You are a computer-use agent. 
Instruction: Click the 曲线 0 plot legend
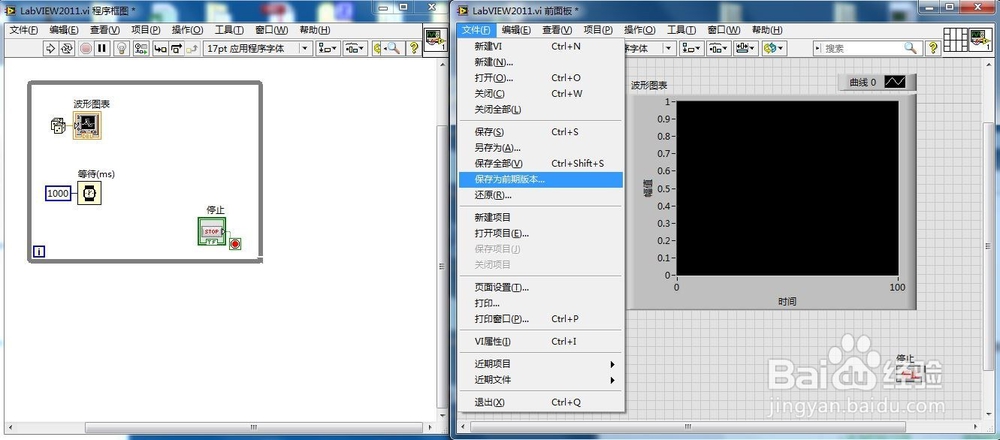pos(877,82)
